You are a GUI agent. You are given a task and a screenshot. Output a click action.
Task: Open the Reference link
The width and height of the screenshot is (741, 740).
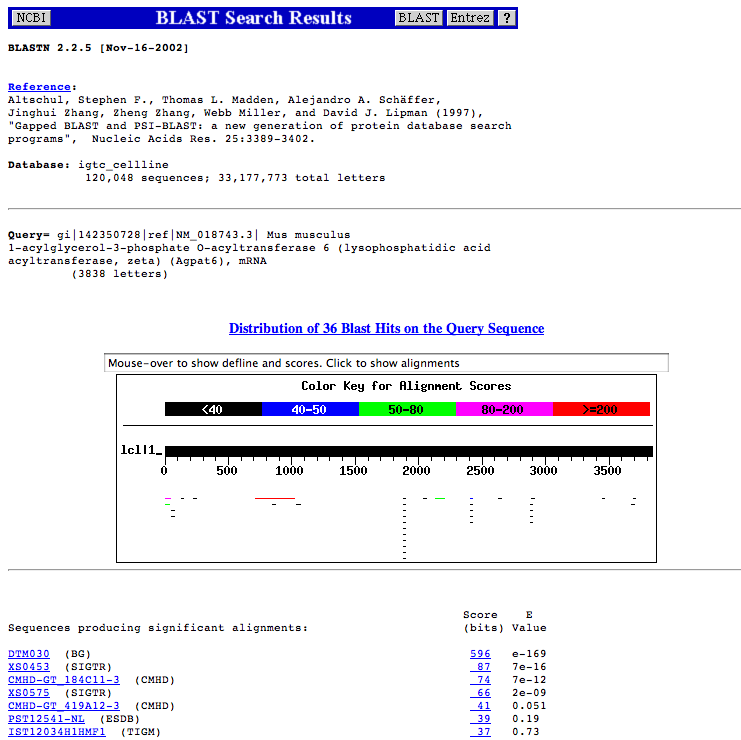click(39, 87)
